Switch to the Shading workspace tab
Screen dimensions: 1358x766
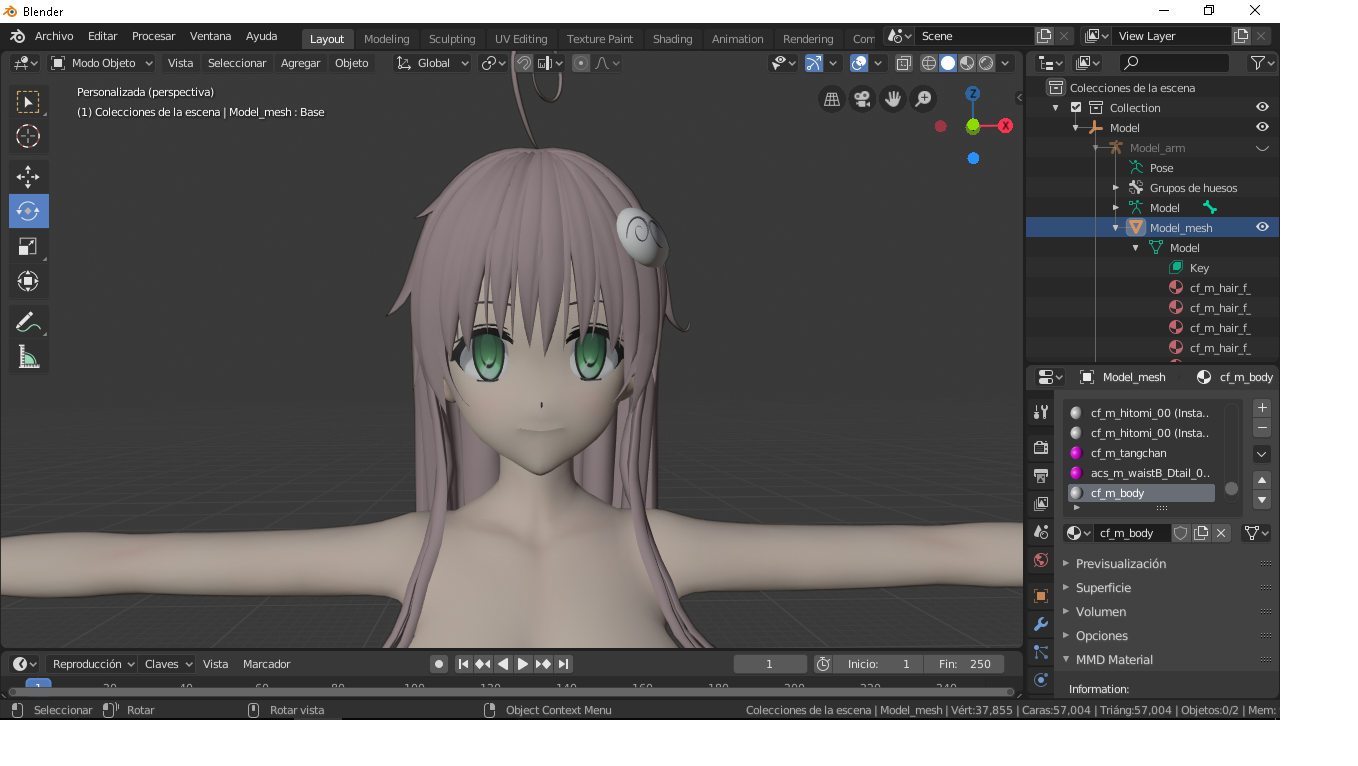[x=672, y=39]
